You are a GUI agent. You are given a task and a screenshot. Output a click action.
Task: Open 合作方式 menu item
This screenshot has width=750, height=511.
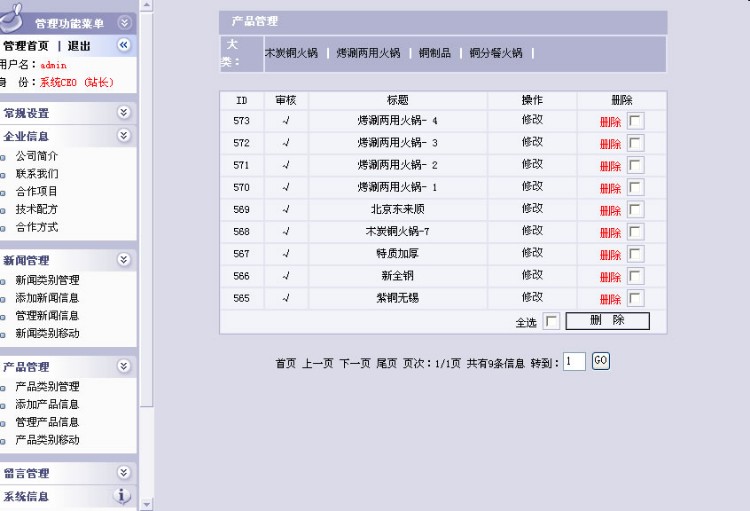pos(37,227)
